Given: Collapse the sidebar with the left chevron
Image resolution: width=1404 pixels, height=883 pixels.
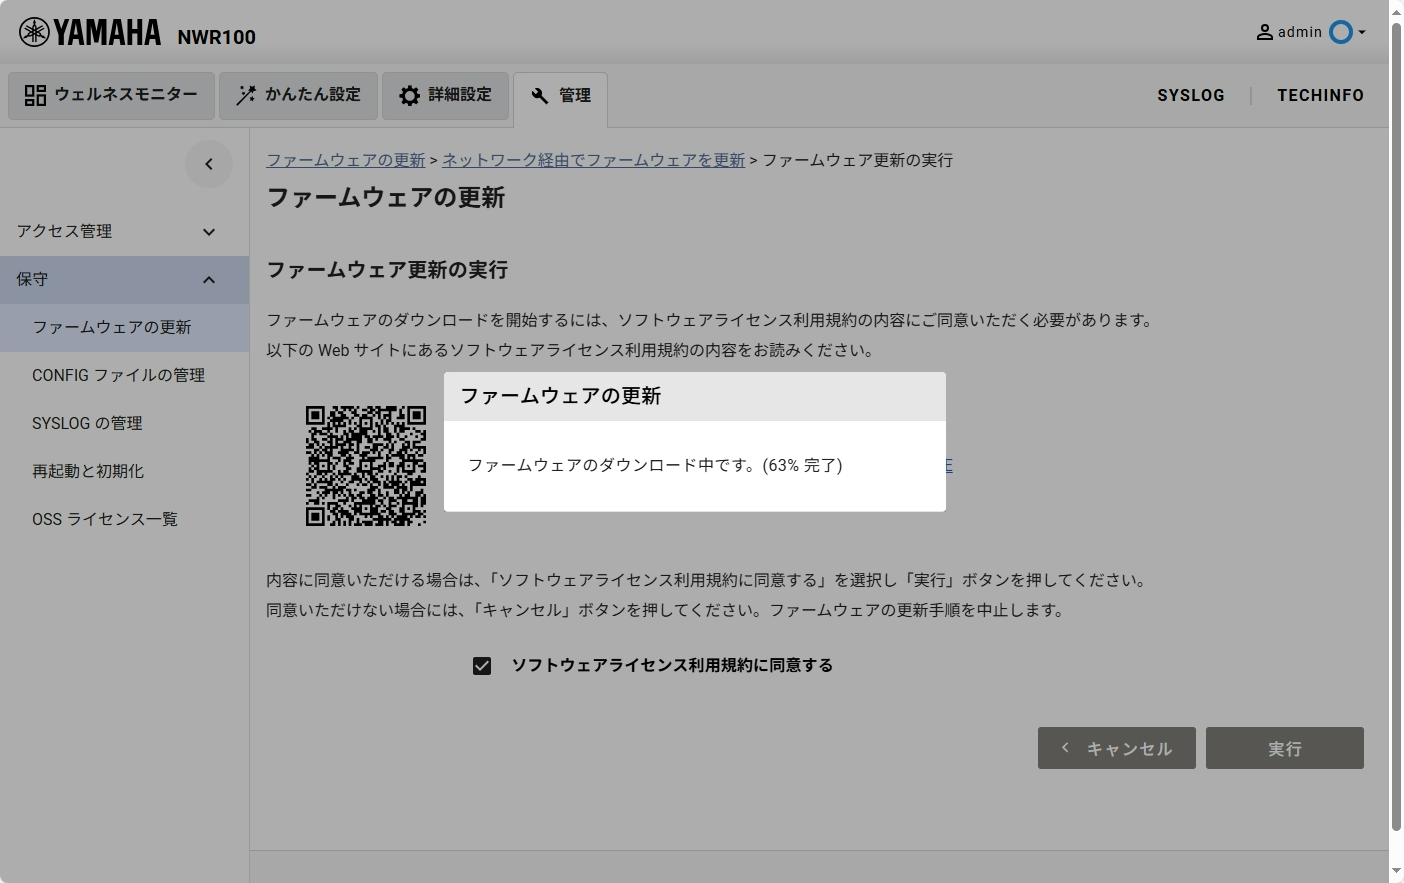Looking at the screenshot, I should (209, 164).
